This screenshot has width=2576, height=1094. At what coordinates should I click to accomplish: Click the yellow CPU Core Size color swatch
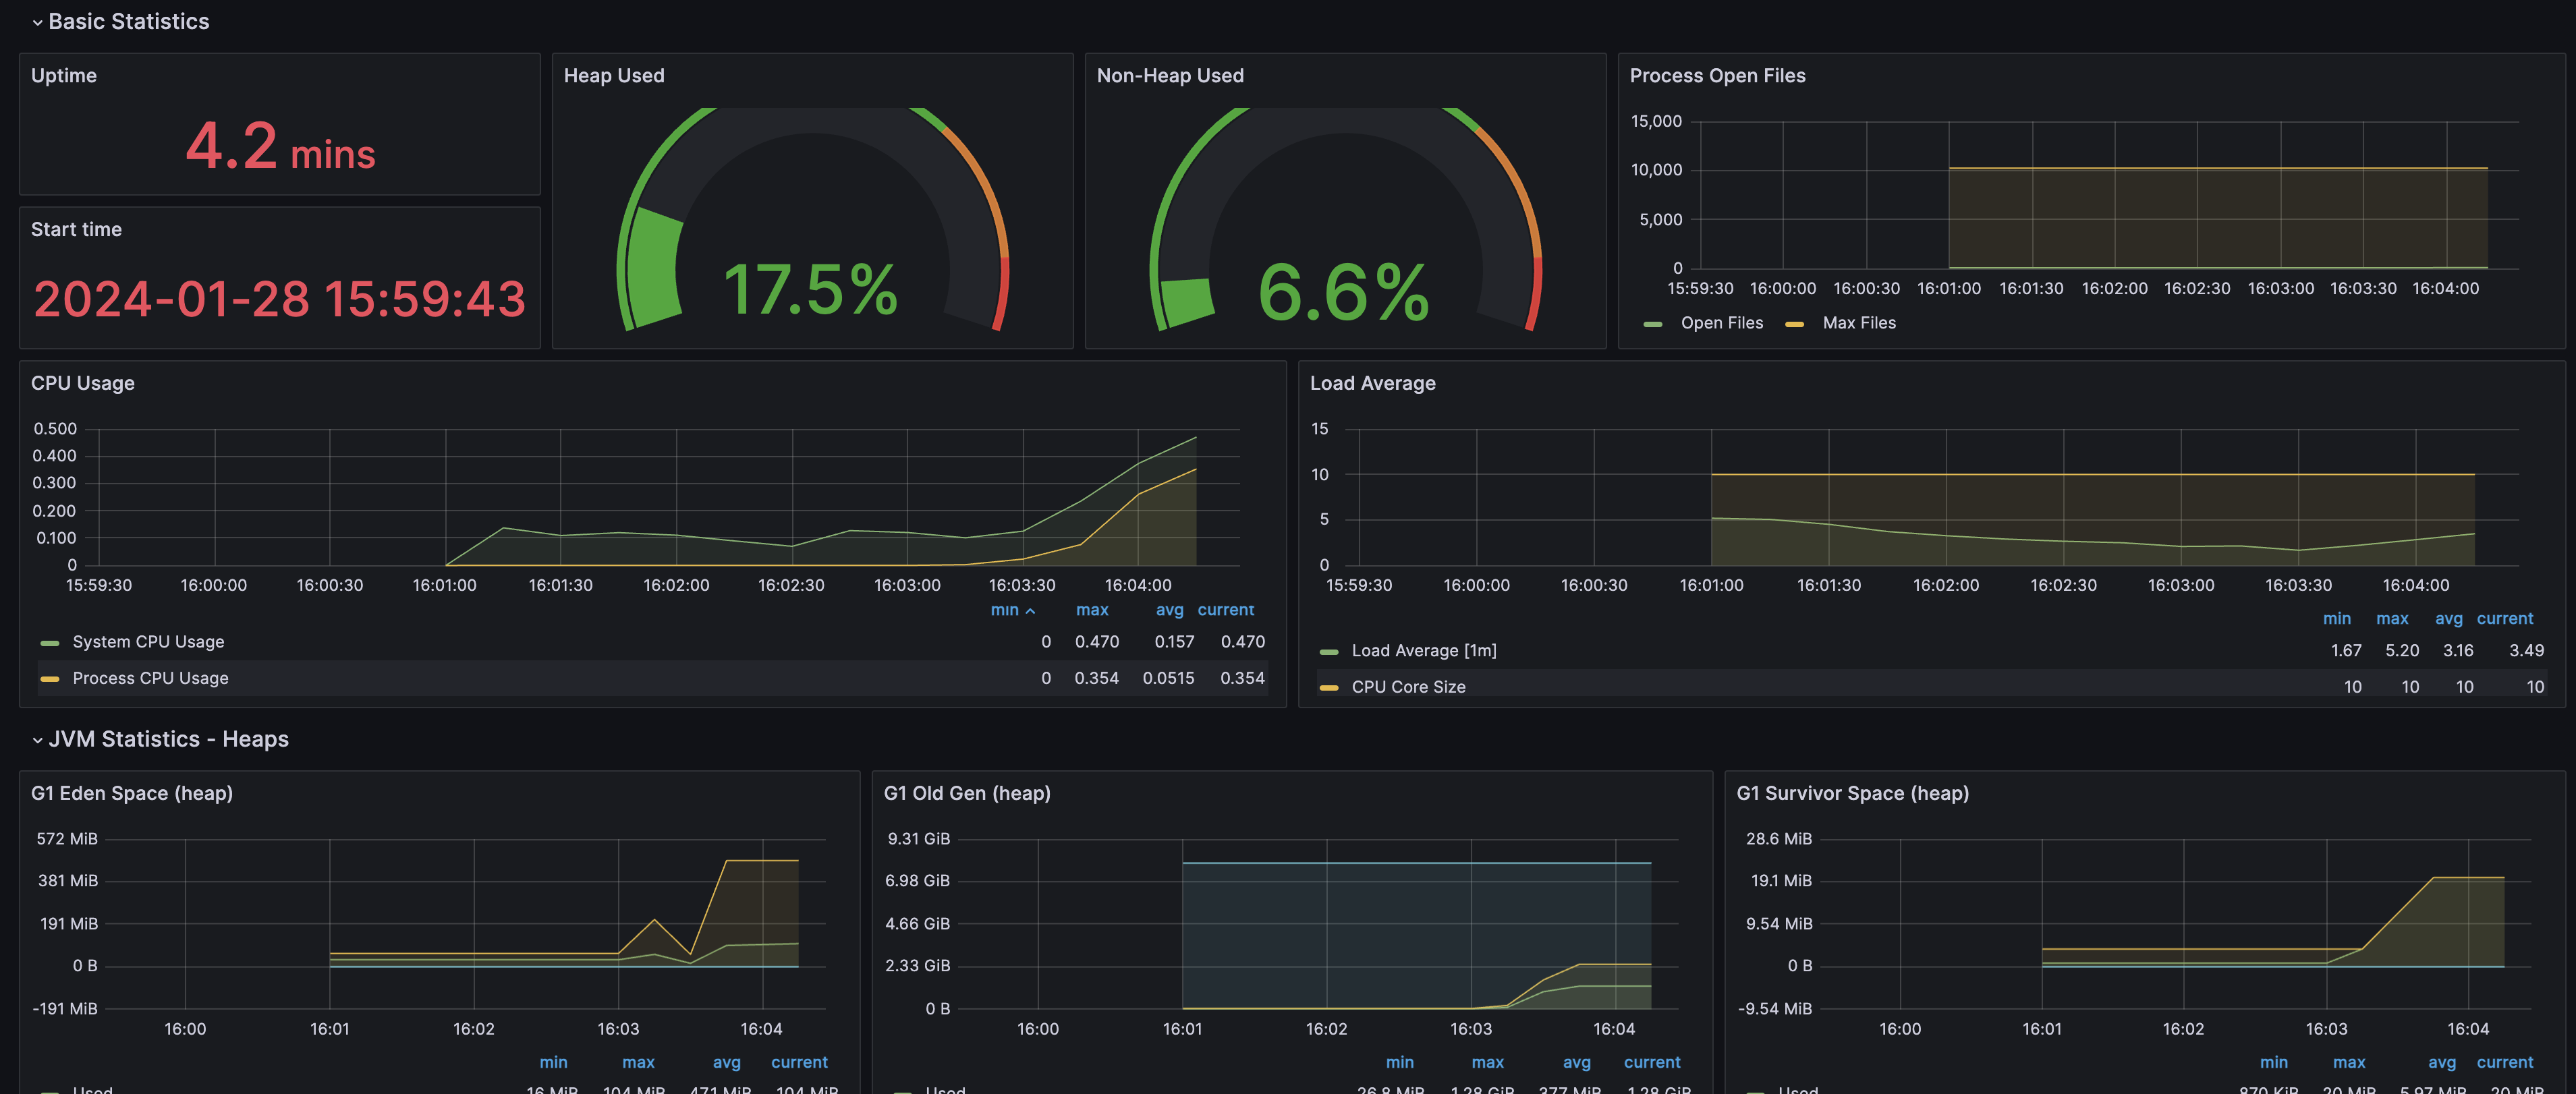(x=1329, y=688)
